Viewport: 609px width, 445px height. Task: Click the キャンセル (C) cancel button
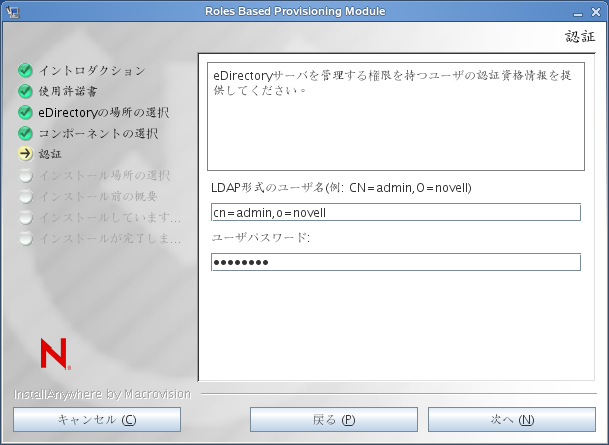coord(97,419)
